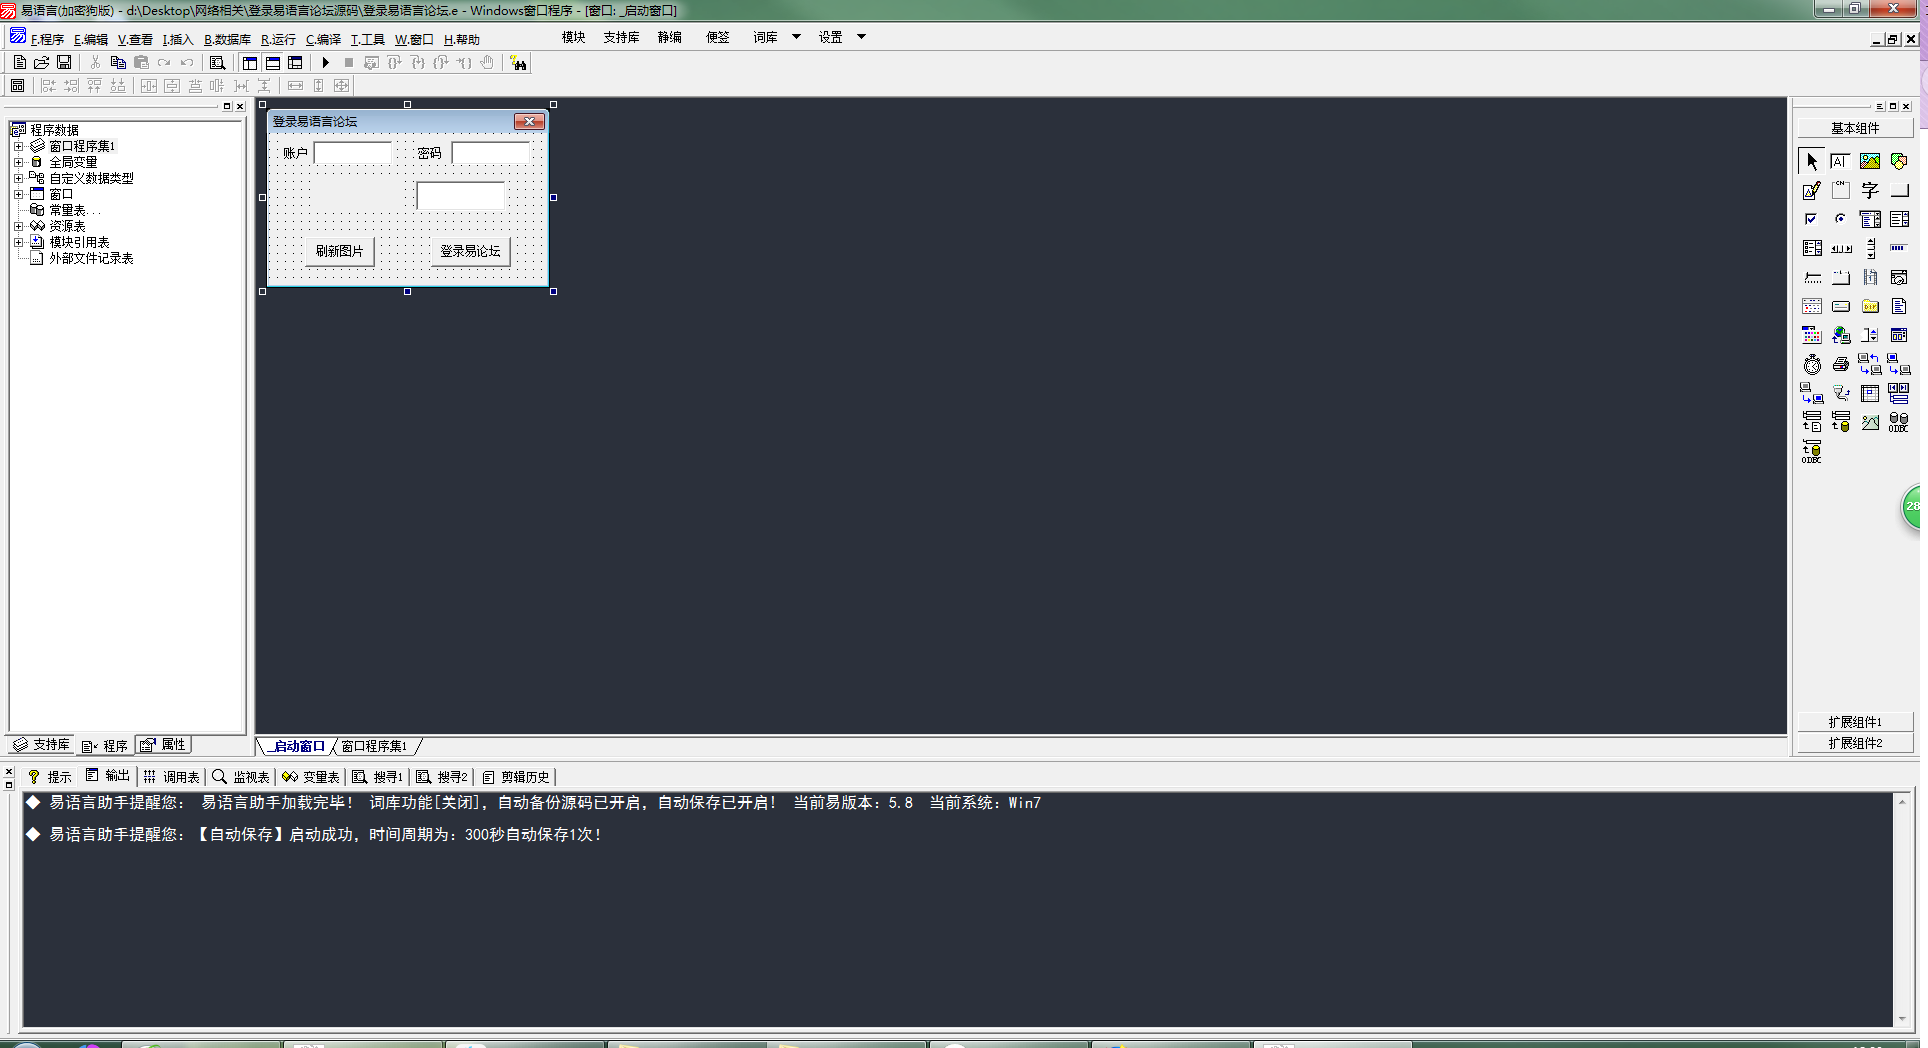
Task: Open the R.运行 menu
Action: (x=278, y=40)
